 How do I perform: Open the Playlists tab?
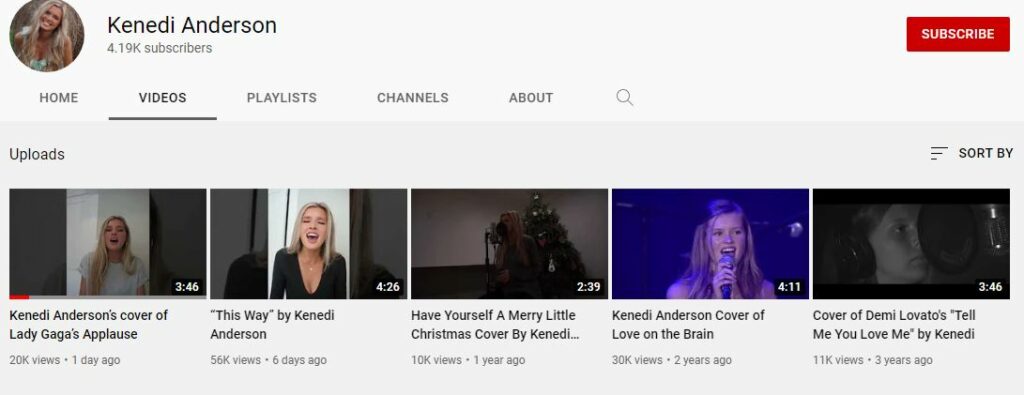[x=281, y=98]
